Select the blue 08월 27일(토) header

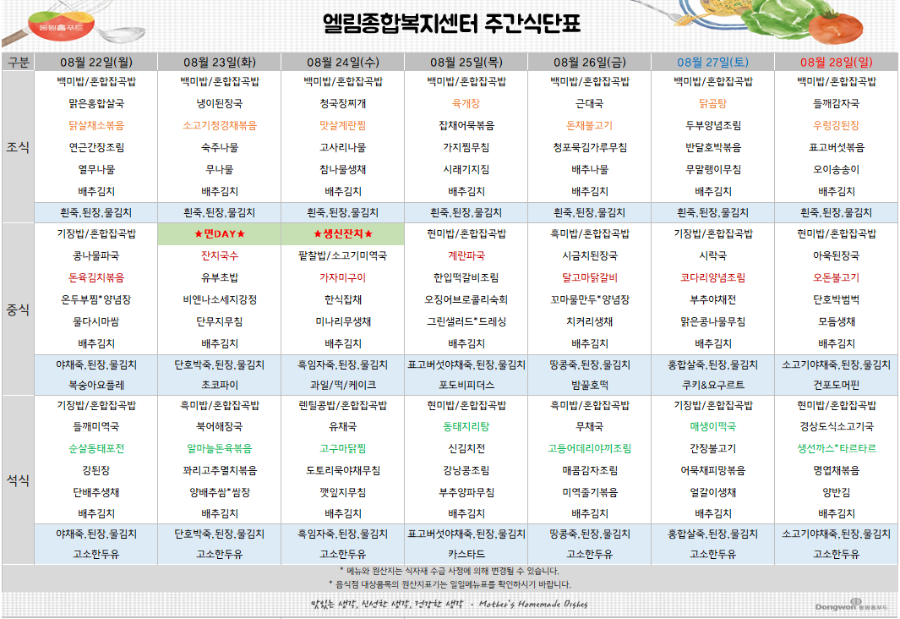pyautogui.click(x=713, y=62)
